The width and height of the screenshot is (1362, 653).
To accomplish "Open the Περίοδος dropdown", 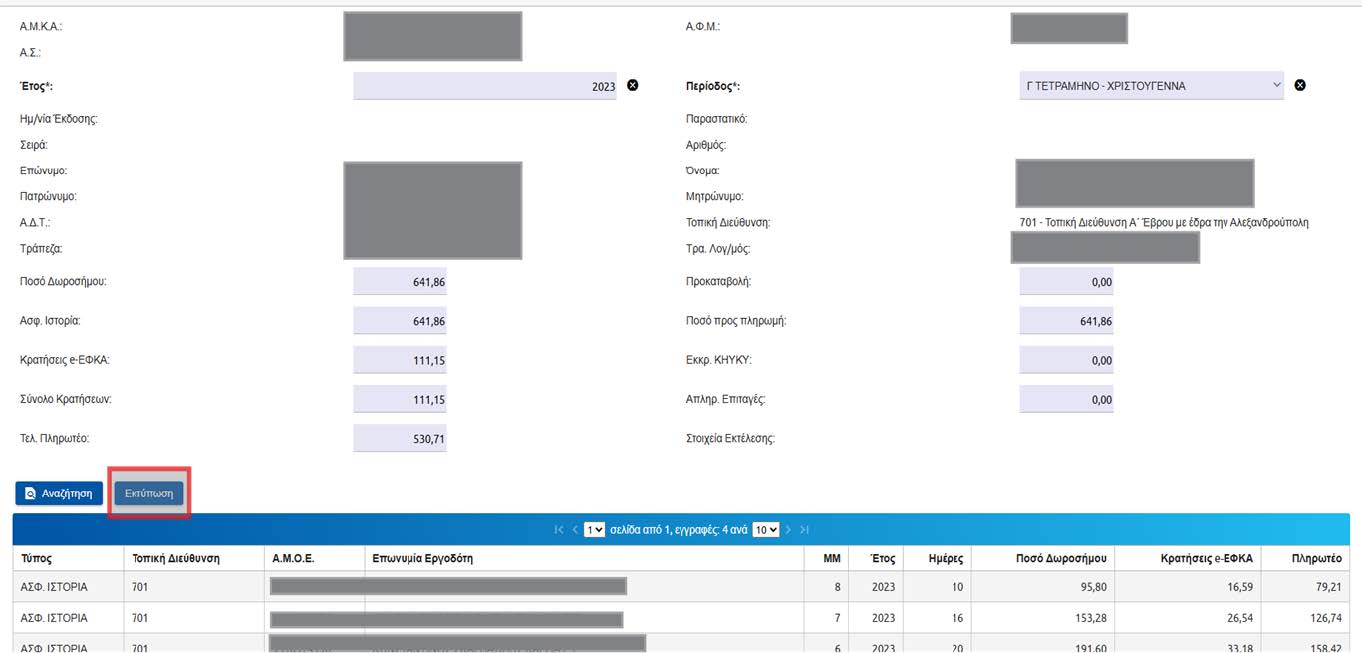I will point(1151,86).
